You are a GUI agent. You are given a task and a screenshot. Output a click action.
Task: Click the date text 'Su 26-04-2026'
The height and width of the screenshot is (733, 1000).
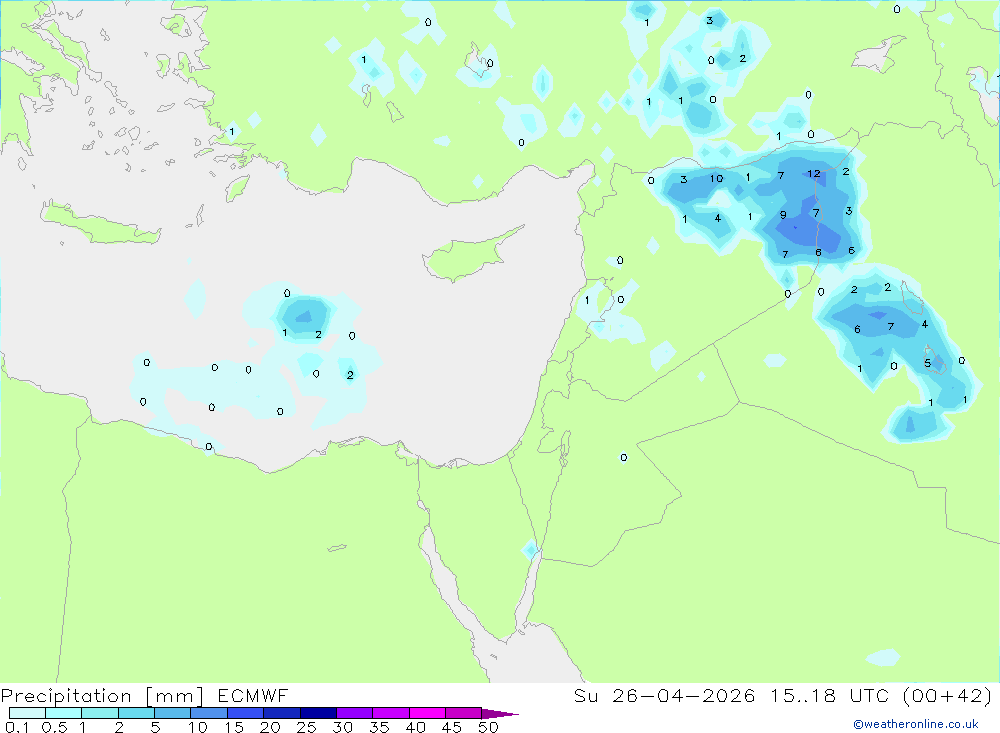click(x=665, y=695)
